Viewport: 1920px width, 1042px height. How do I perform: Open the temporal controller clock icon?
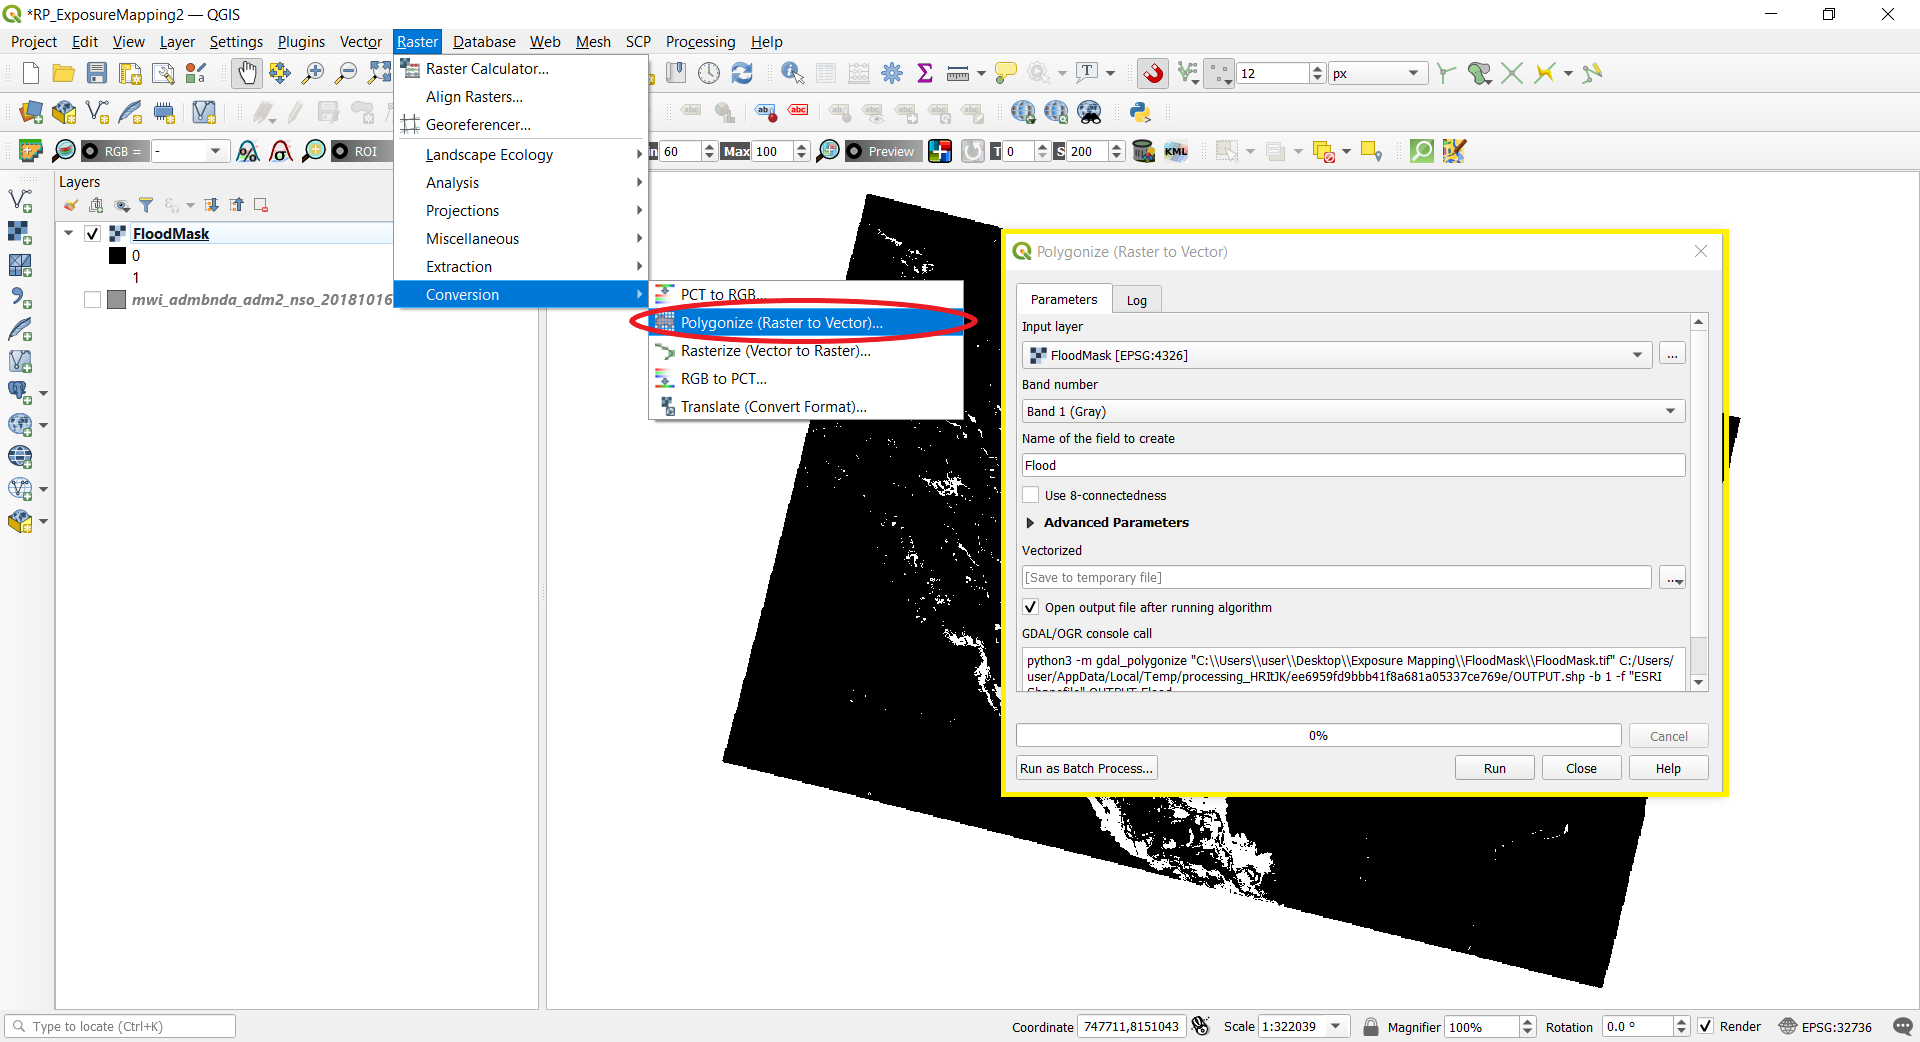[709, 72]
